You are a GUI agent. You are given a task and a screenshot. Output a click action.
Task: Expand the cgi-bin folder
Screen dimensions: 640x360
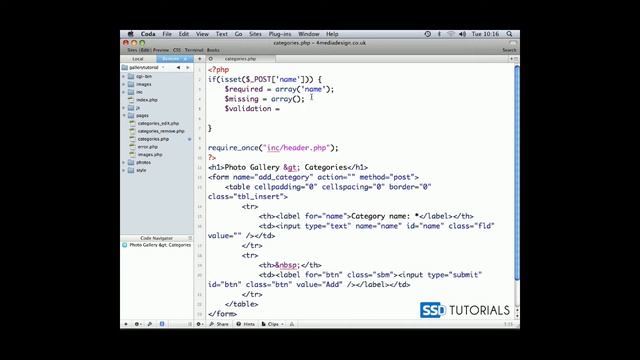tap(124, 76)
